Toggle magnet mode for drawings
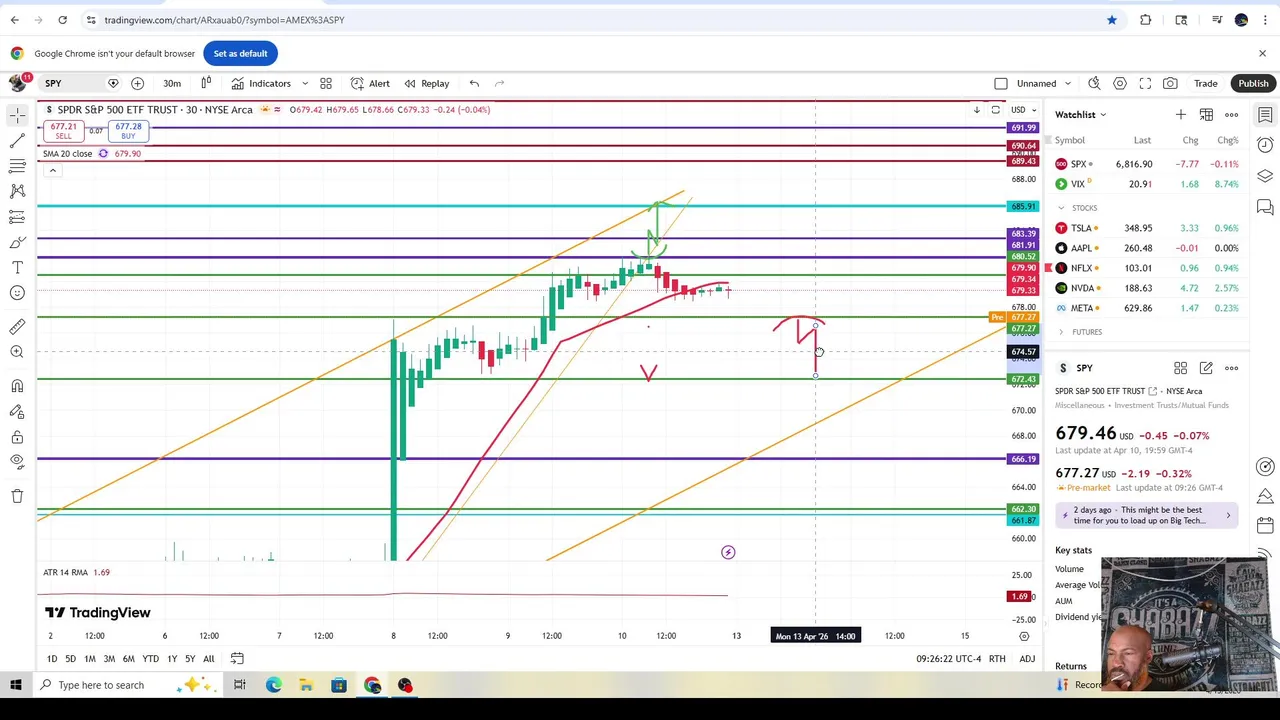 (17, 386)
